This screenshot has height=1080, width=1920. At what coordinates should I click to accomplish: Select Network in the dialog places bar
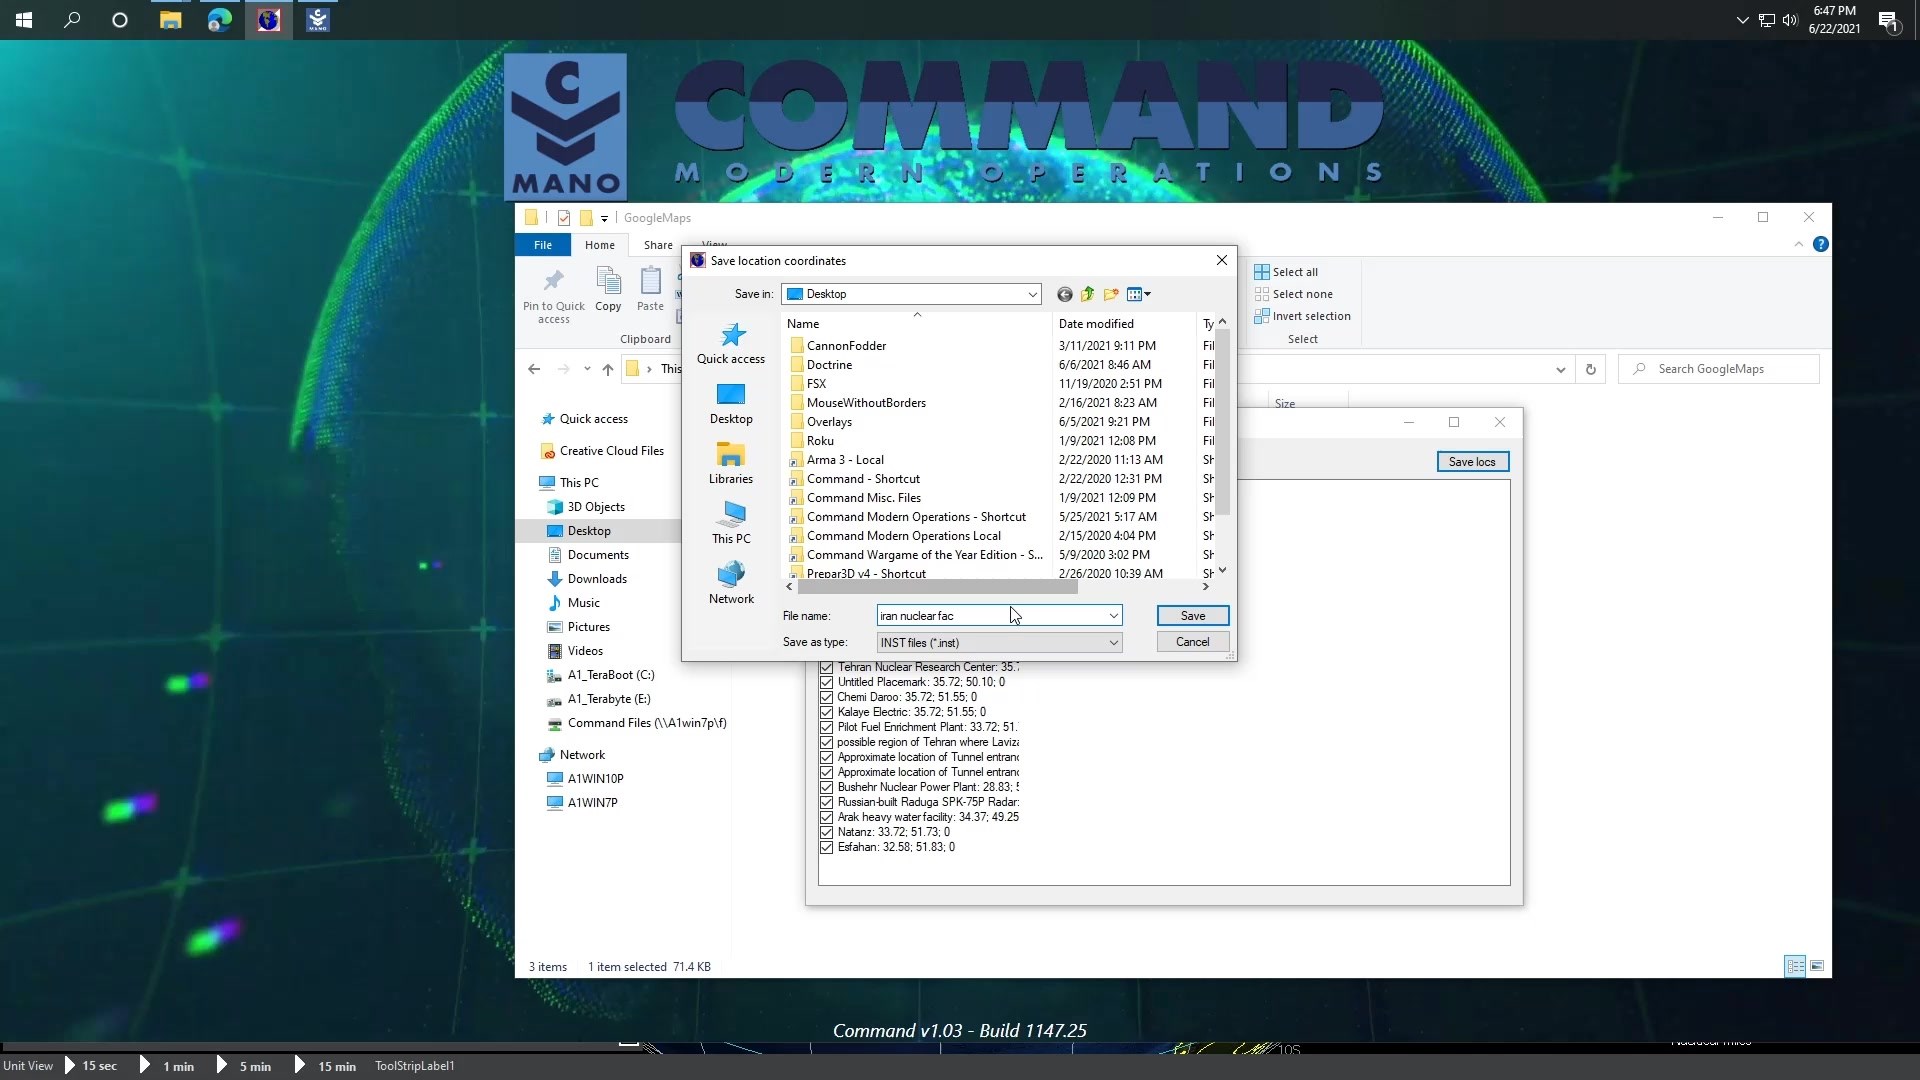(x=731, y=583)
